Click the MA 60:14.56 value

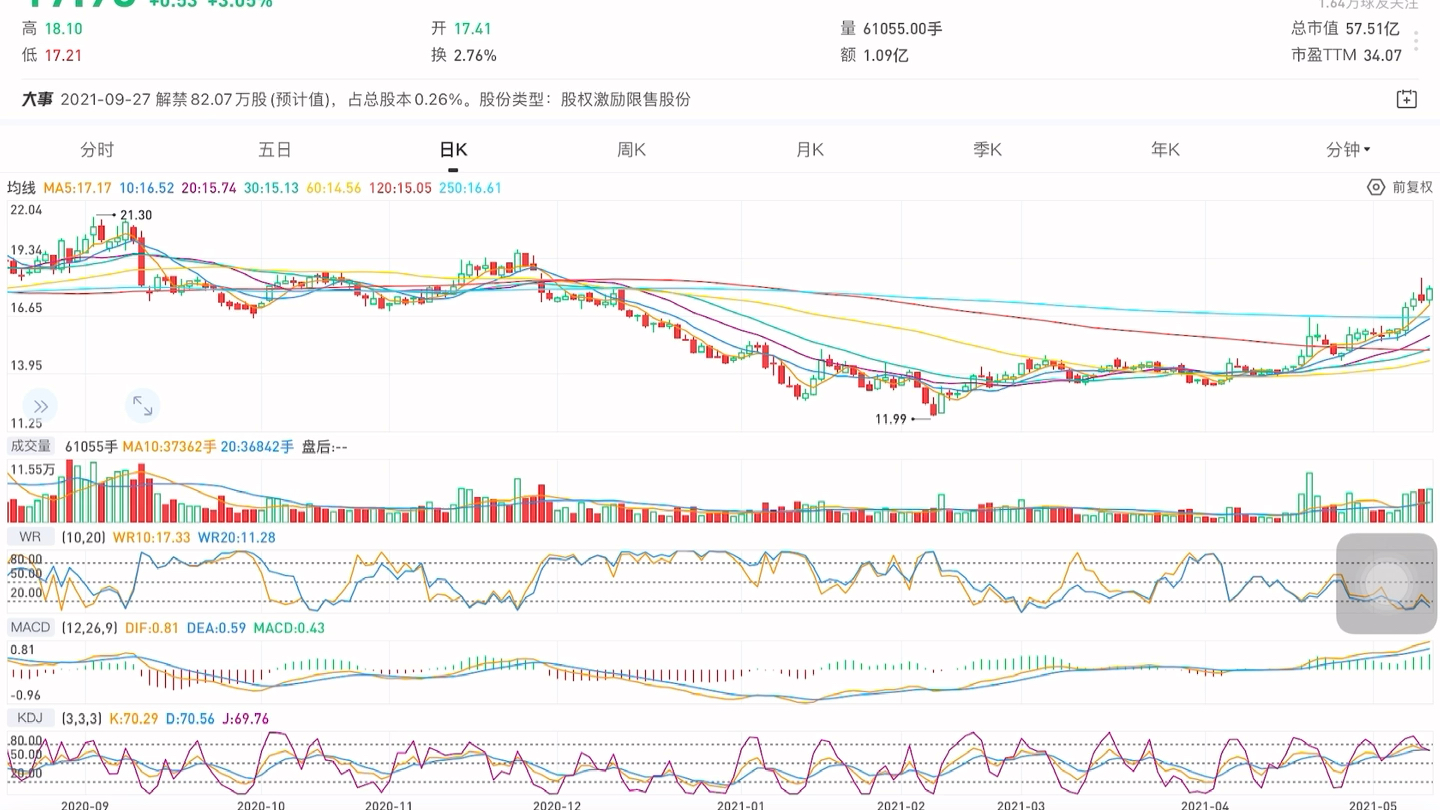click(x=334, y=188)
